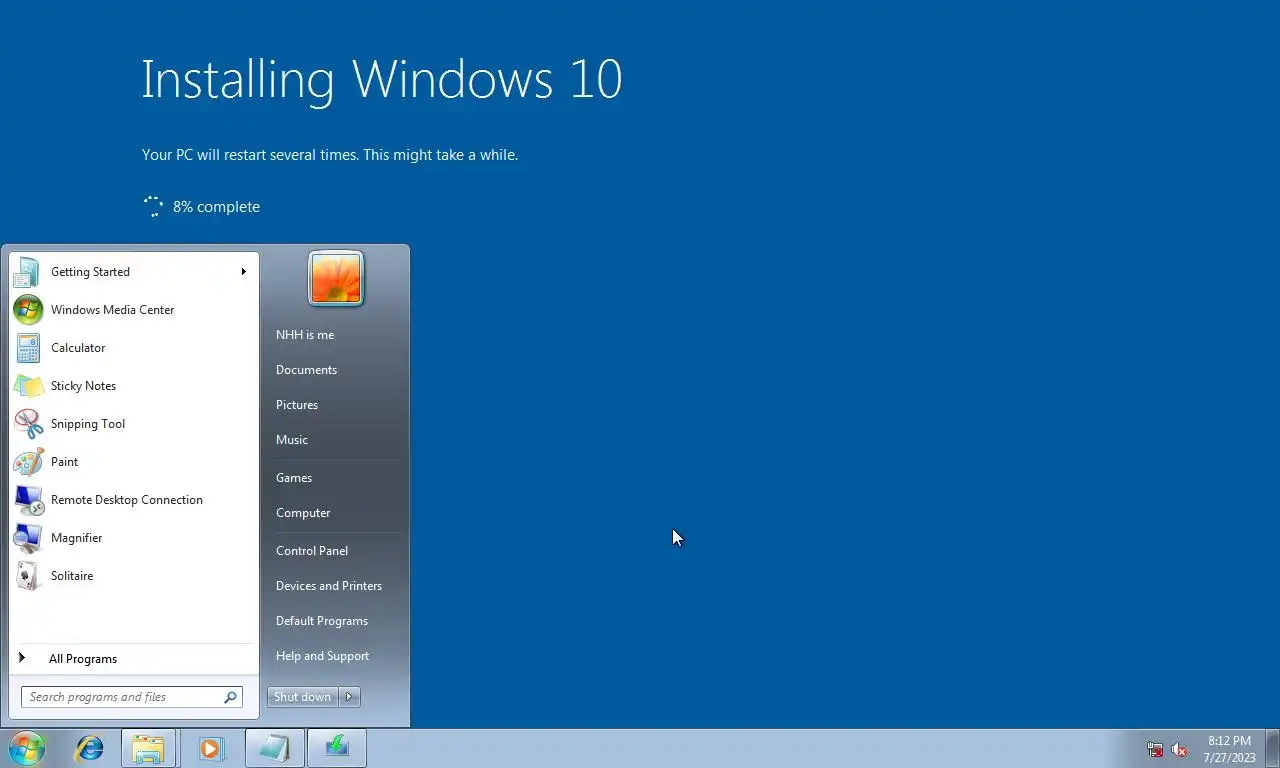Open Internet Explorer from the taskbar
Viewport: 1280px width, 768px height.
pyautogui.click(x=89, y=748)
